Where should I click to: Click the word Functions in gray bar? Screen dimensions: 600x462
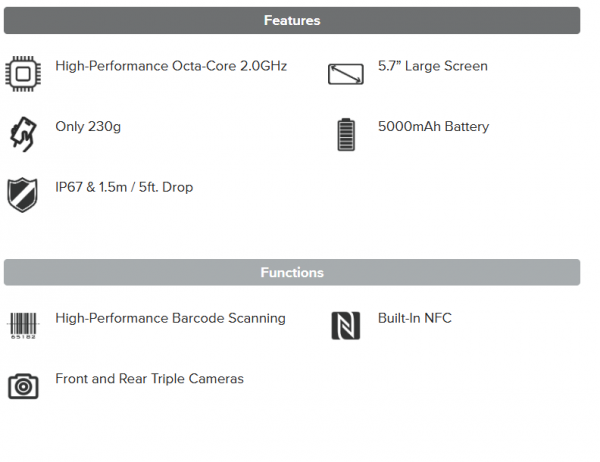[292, 272]
